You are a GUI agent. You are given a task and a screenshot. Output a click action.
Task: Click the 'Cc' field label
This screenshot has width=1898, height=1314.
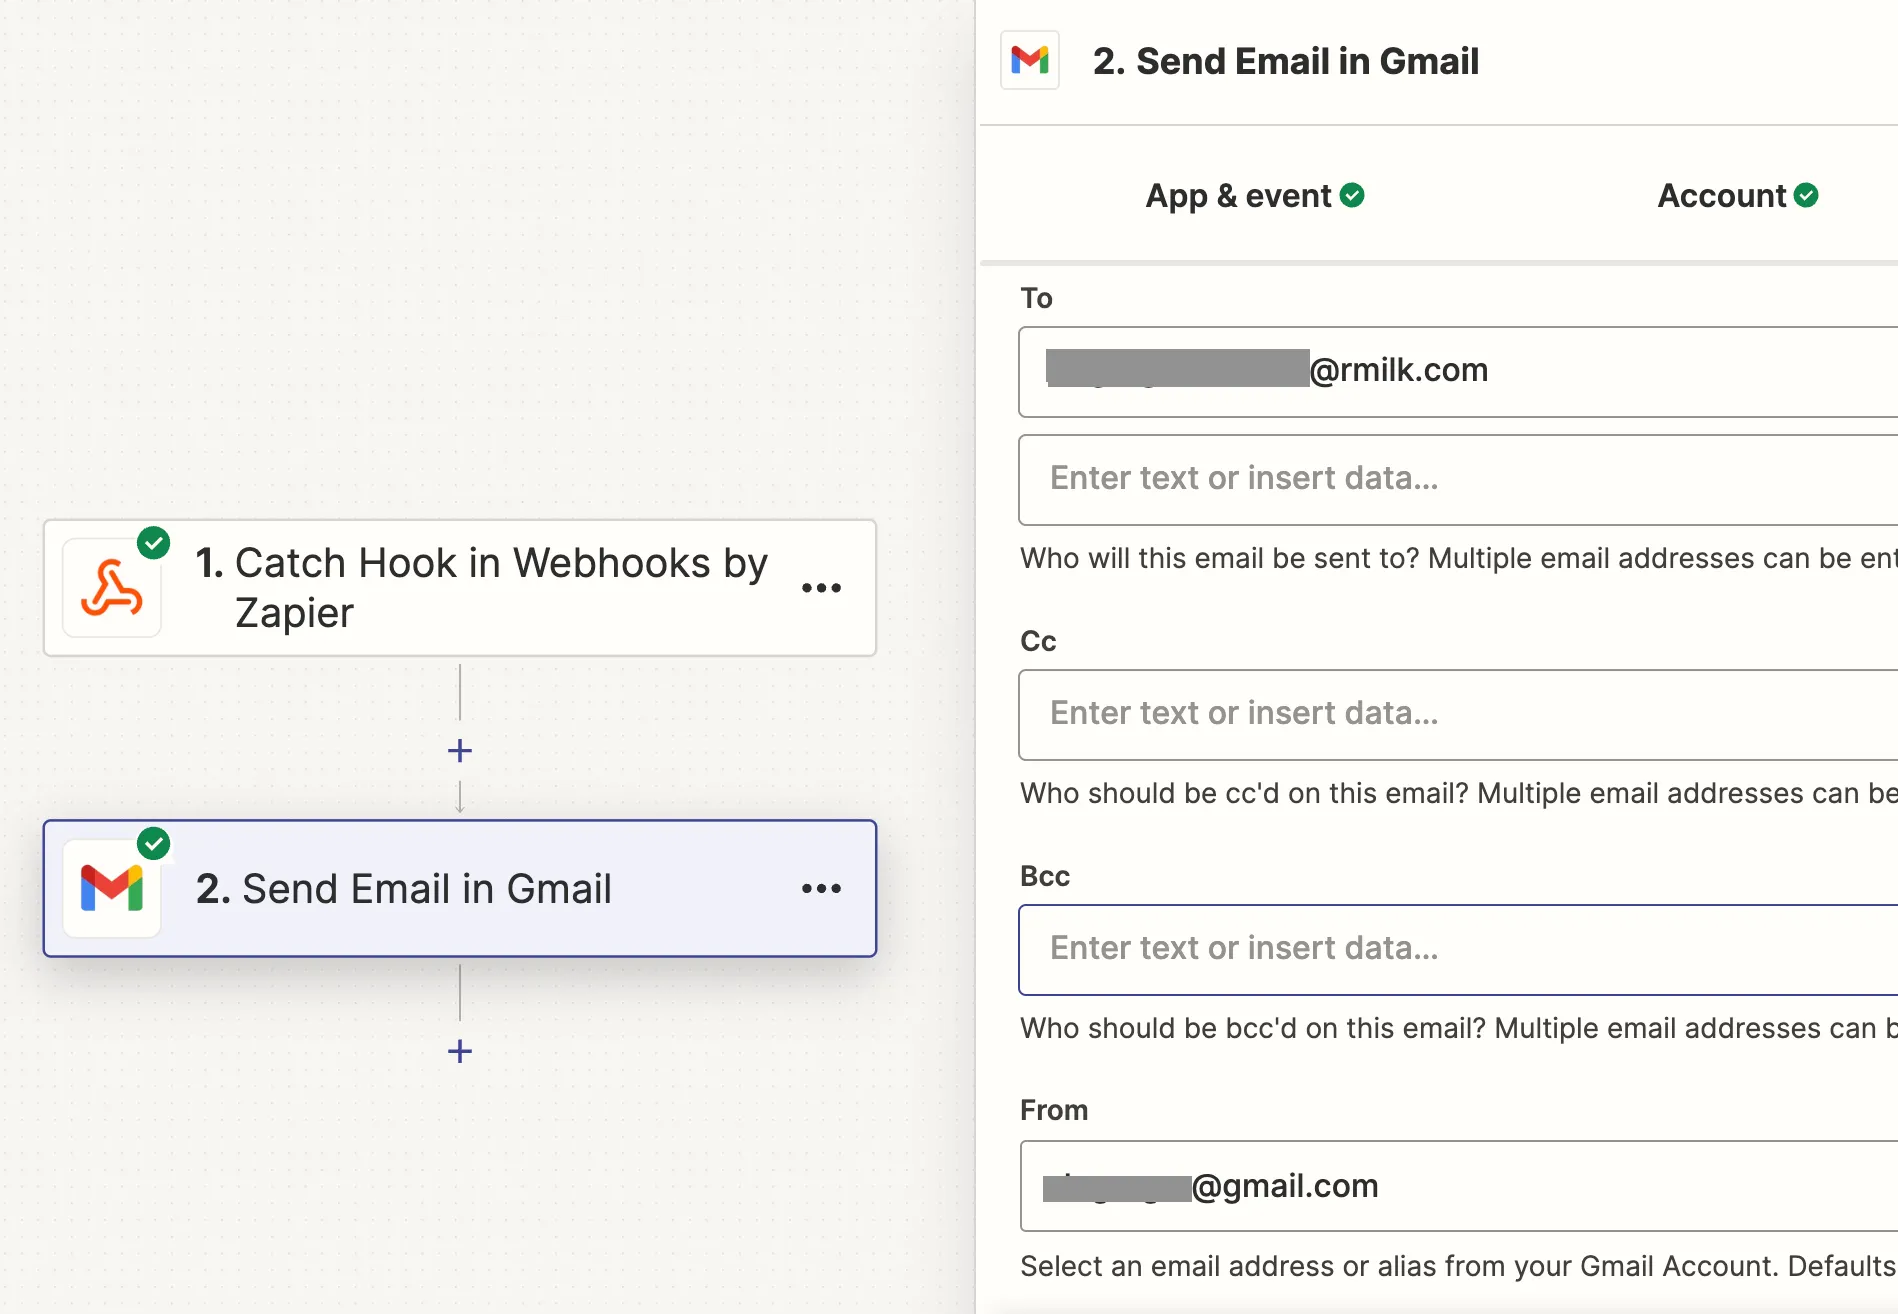point(1038,641)
